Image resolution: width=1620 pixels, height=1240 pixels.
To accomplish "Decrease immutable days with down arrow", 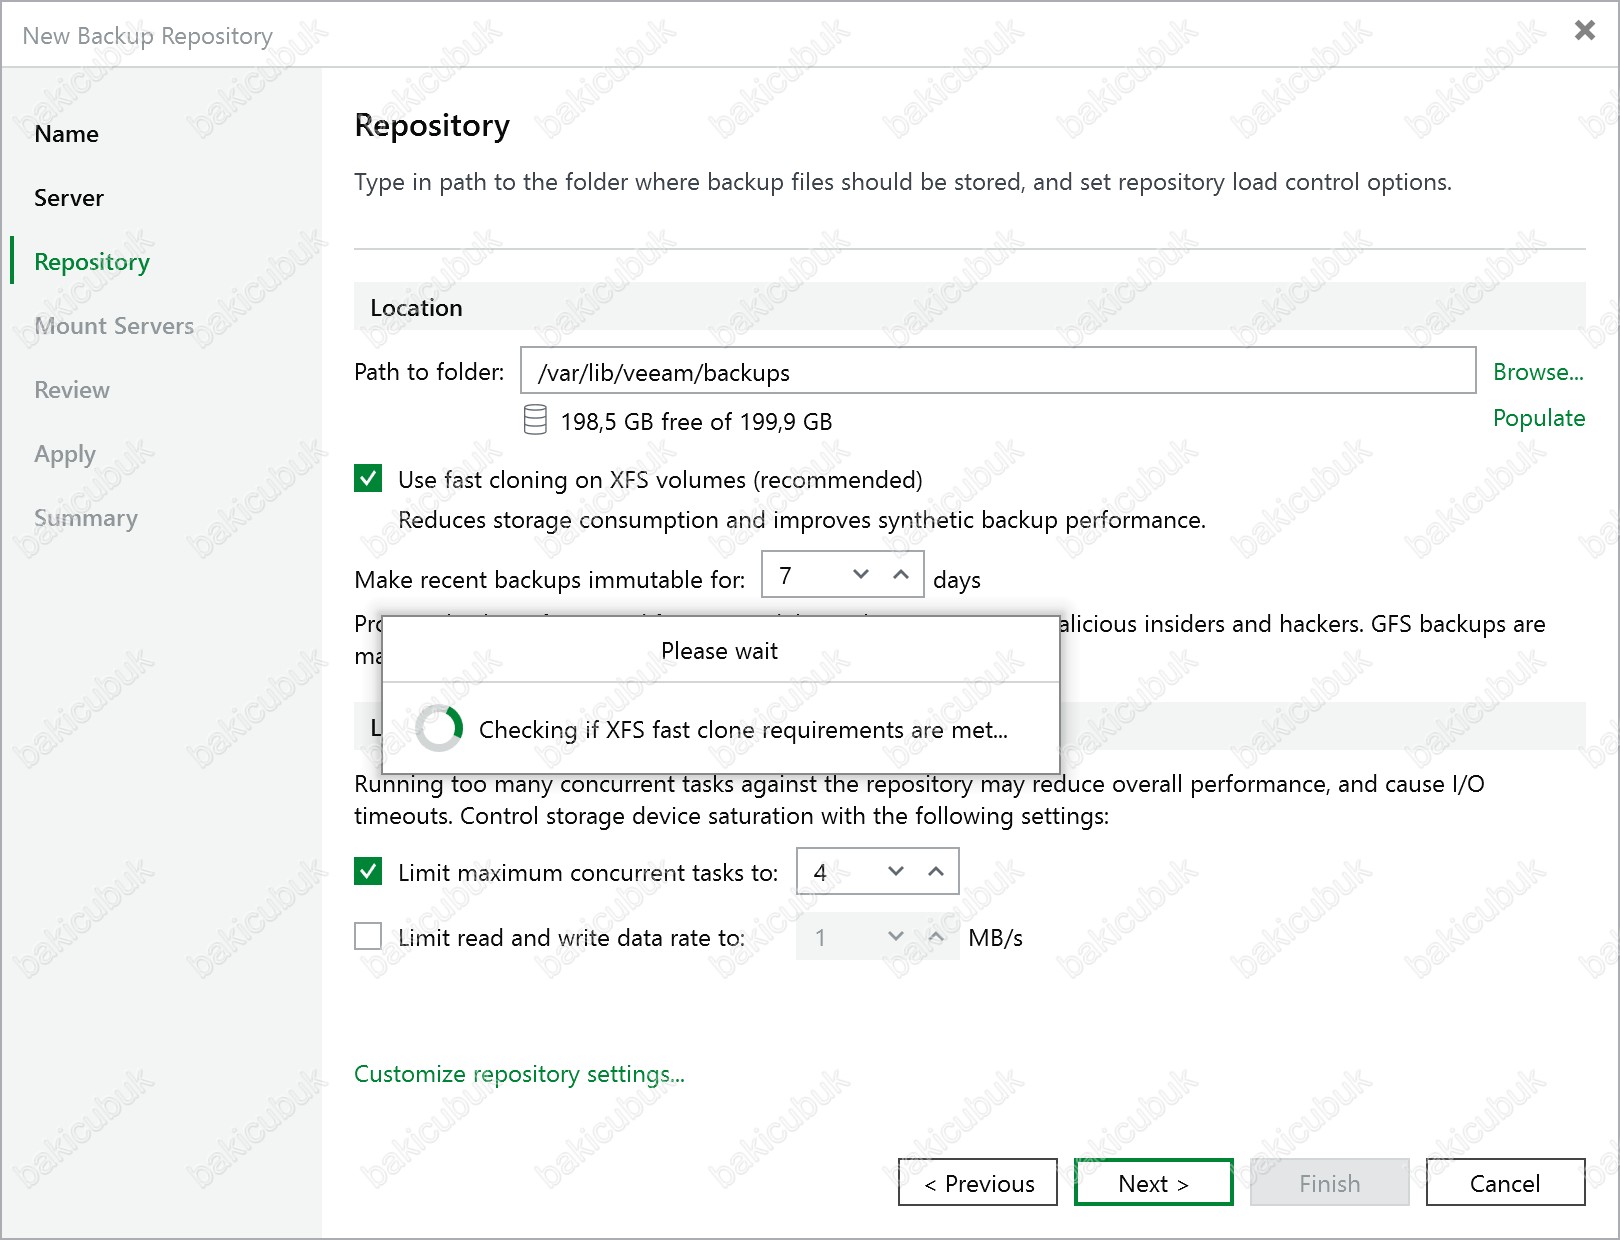I will click(861, 574).
